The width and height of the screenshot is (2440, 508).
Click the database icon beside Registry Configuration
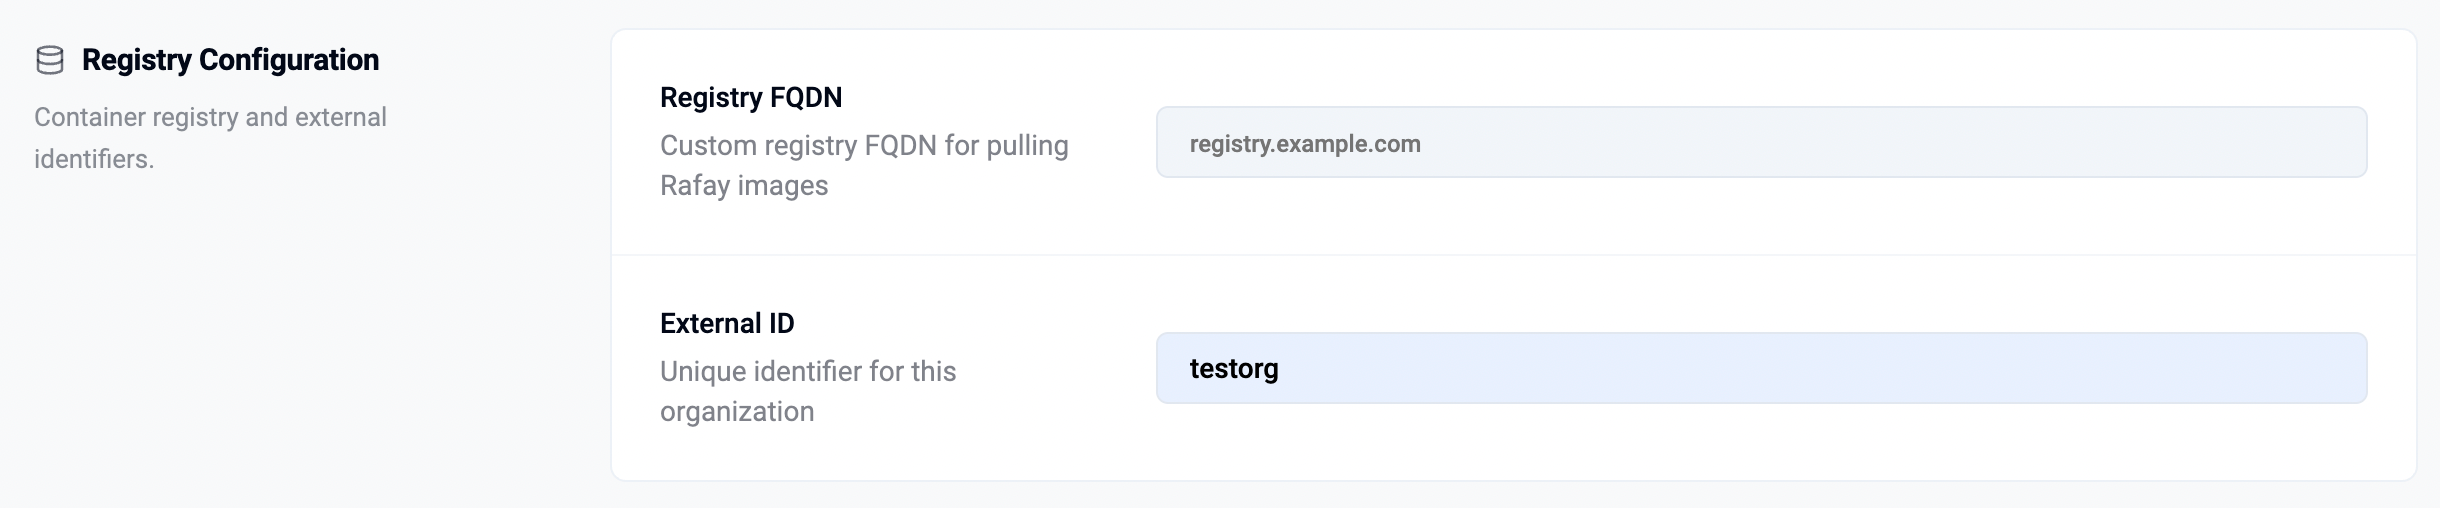click(50, 61)
